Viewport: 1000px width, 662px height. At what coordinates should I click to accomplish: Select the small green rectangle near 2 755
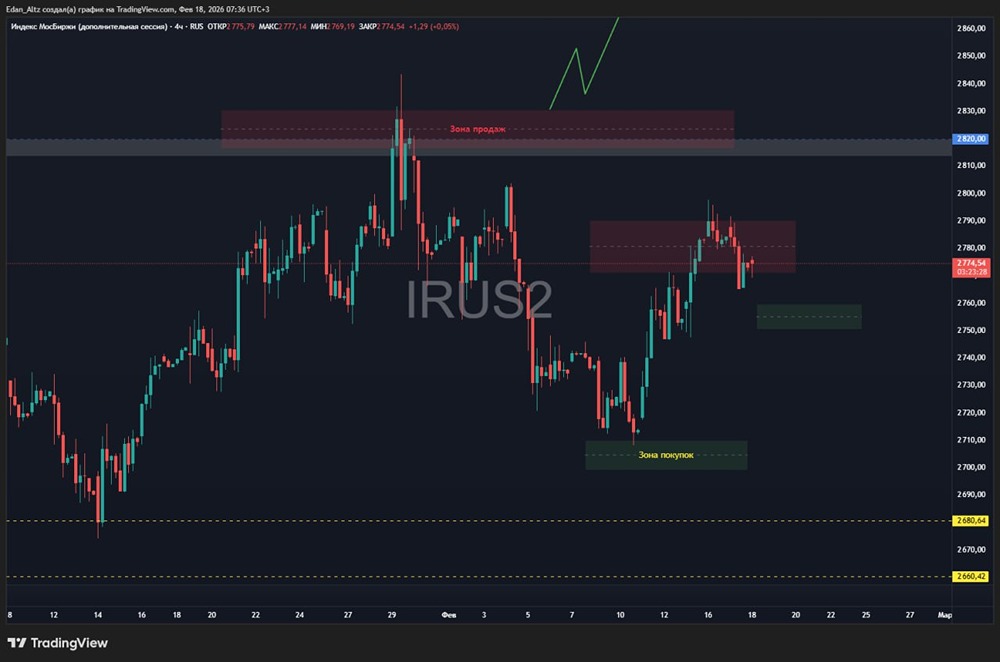809,316
